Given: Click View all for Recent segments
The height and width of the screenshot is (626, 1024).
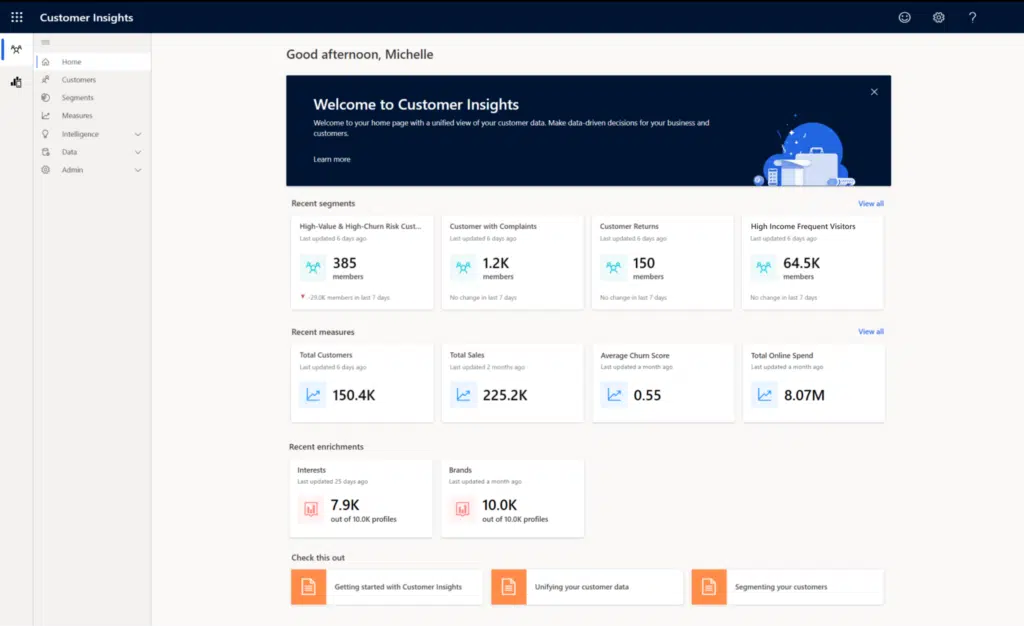Looking at the screenshot, I should (870, 204).
